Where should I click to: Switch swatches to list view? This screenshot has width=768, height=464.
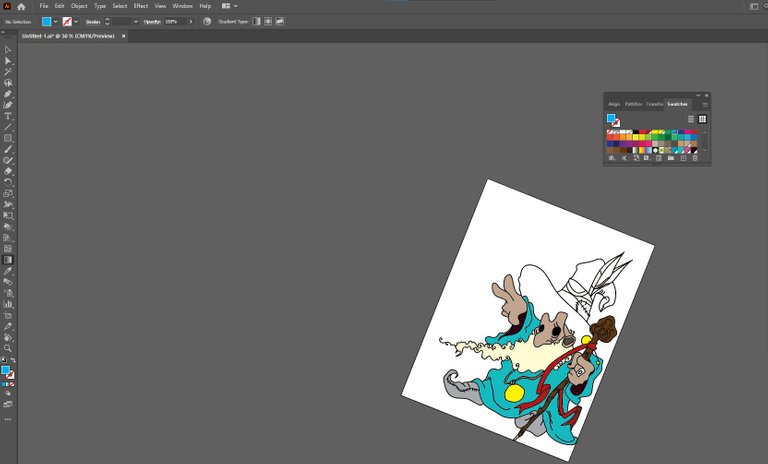point(691,119)
